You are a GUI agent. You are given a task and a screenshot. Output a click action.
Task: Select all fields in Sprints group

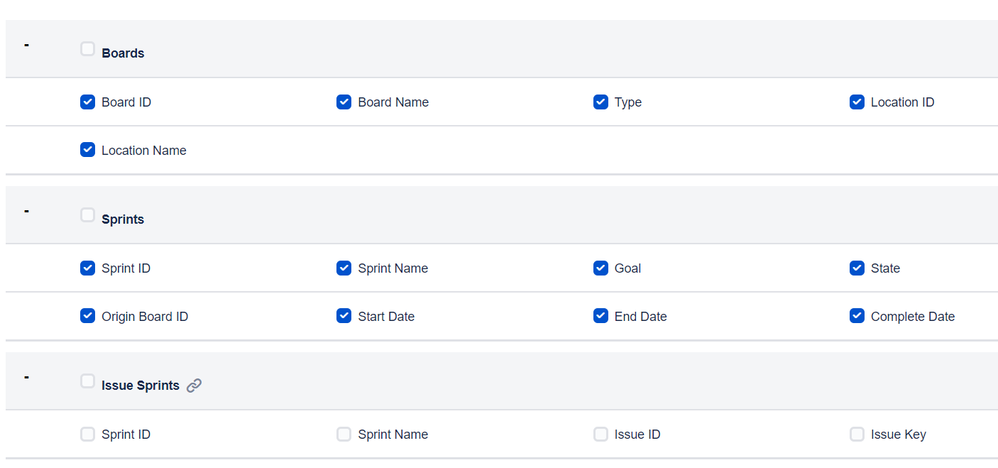pos(88,215)
